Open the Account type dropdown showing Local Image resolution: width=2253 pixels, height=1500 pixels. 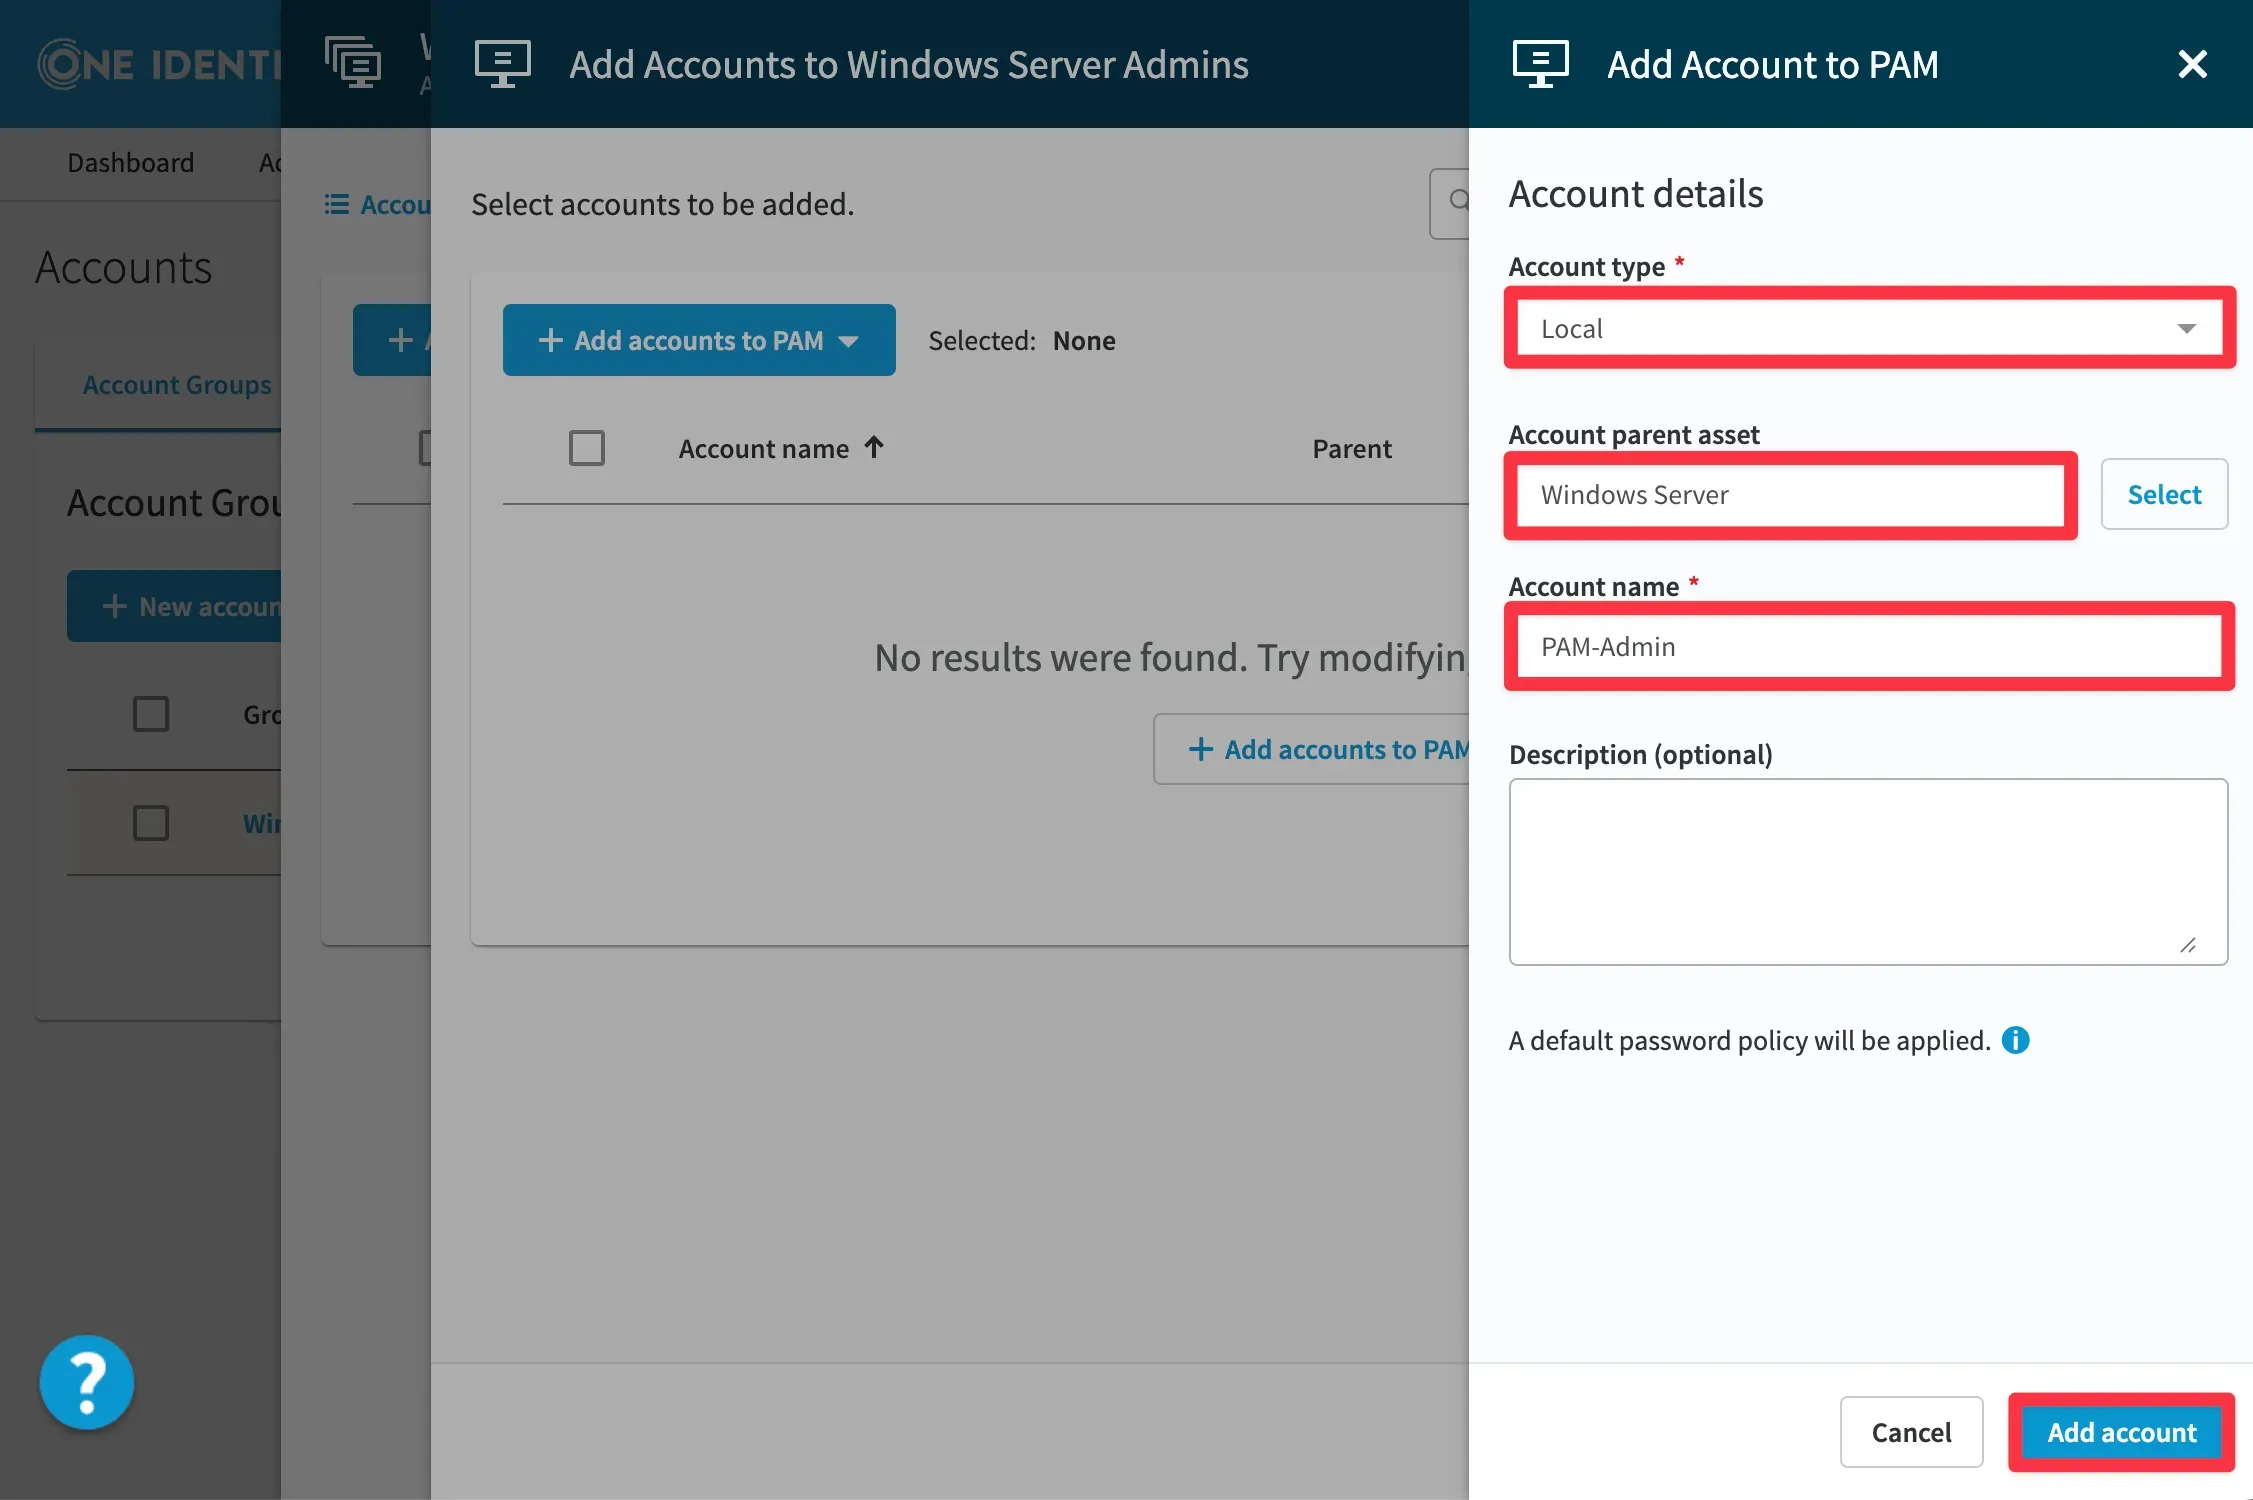1868,329
